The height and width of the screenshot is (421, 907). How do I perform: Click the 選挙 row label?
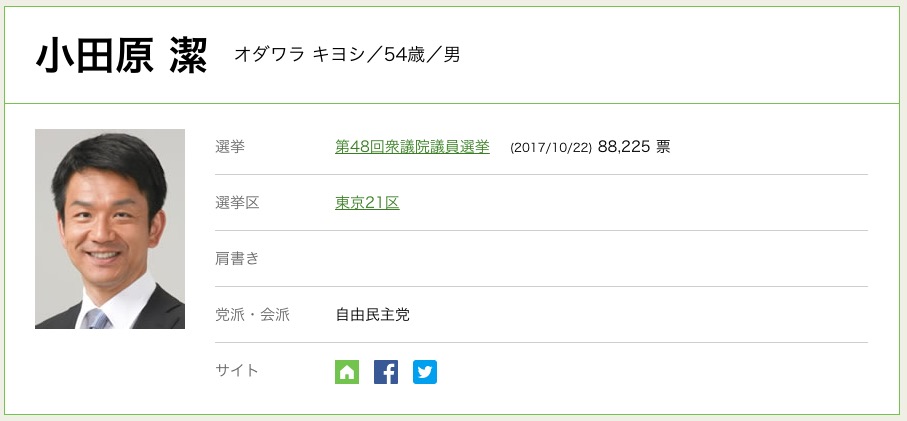[230, 147]
